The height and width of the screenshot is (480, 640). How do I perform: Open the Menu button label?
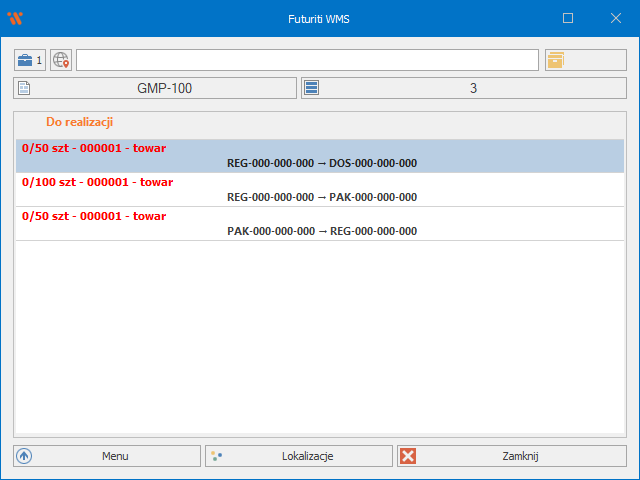[x=115, y=456]
